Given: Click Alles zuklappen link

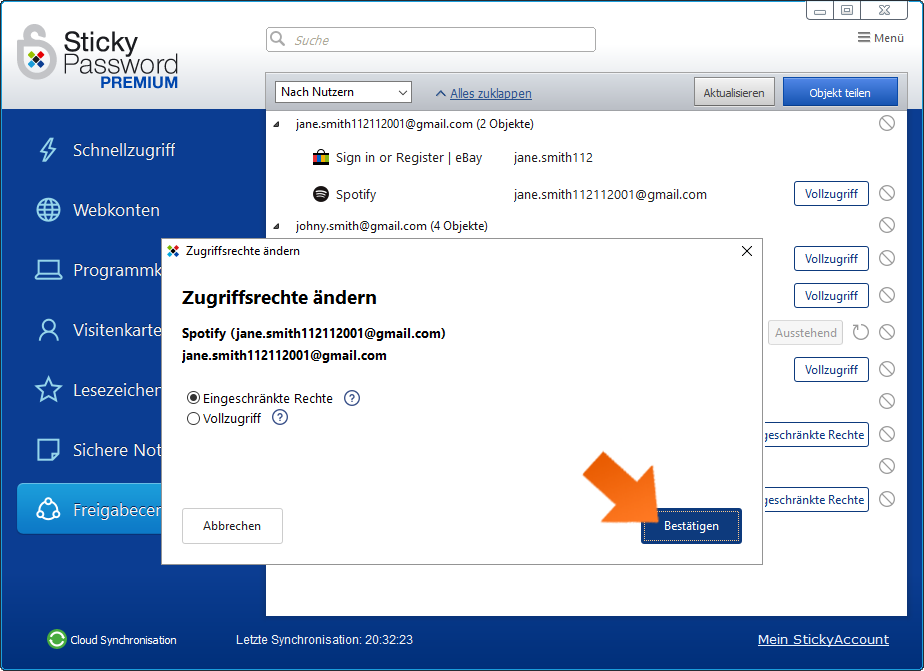Looking at the screenshot, I should point(491,93).
